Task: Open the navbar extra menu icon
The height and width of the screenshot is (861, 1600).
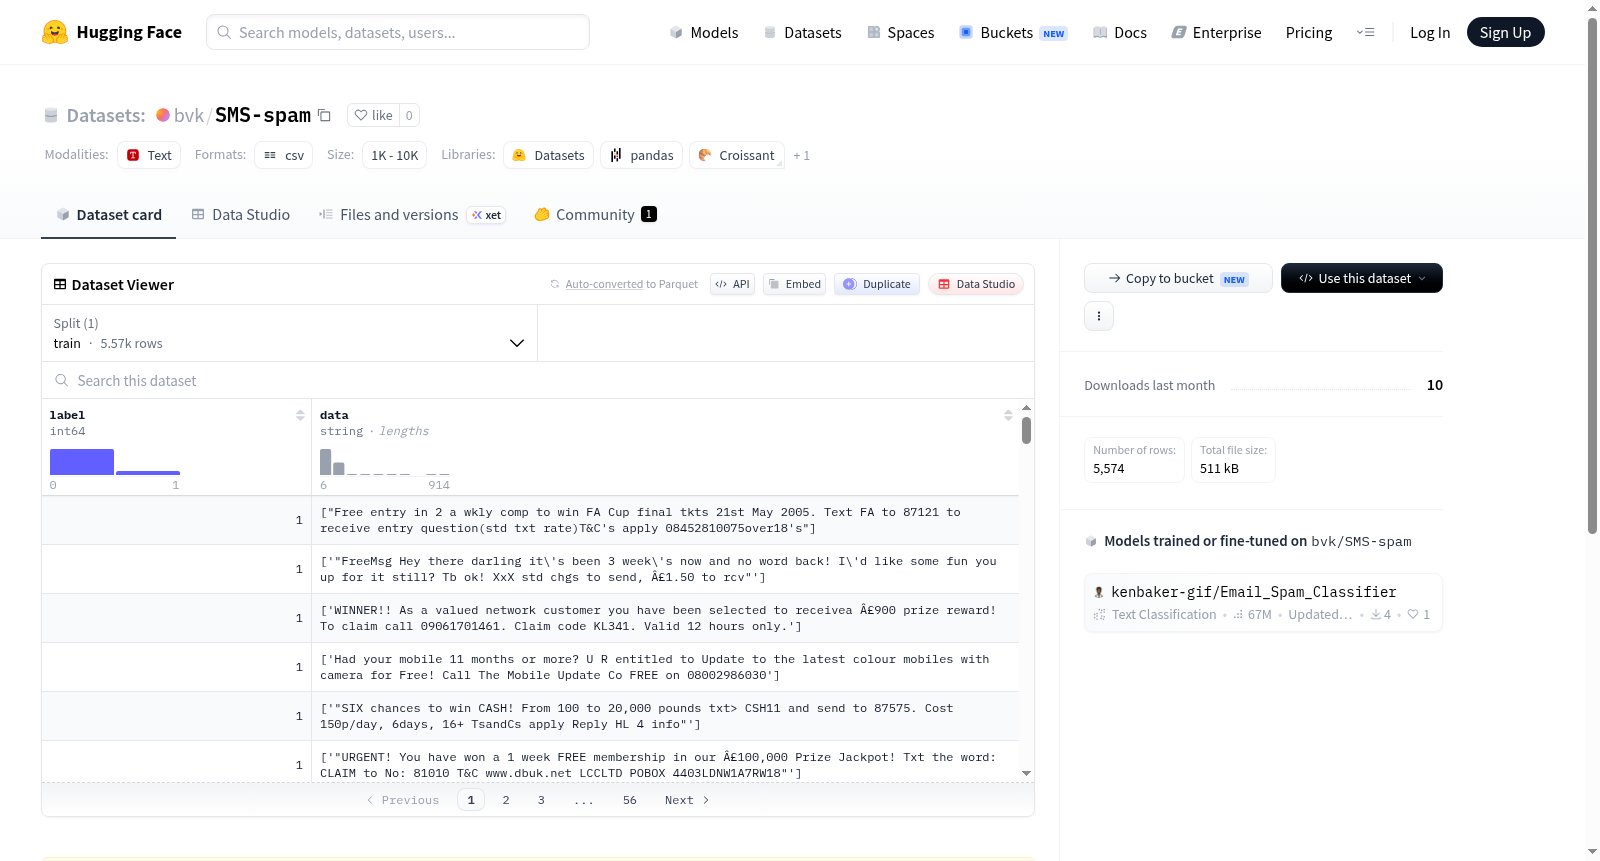Action: [x=1365, y=32]
